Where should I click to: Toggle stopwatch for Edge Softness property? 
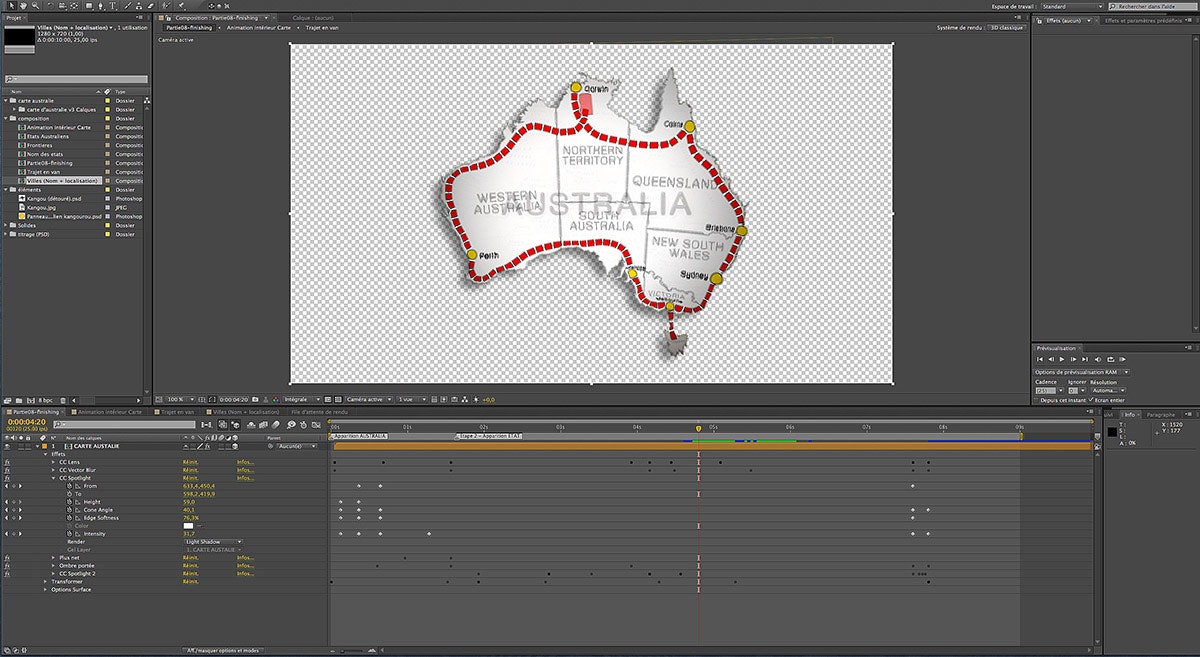tap(70, 518)
